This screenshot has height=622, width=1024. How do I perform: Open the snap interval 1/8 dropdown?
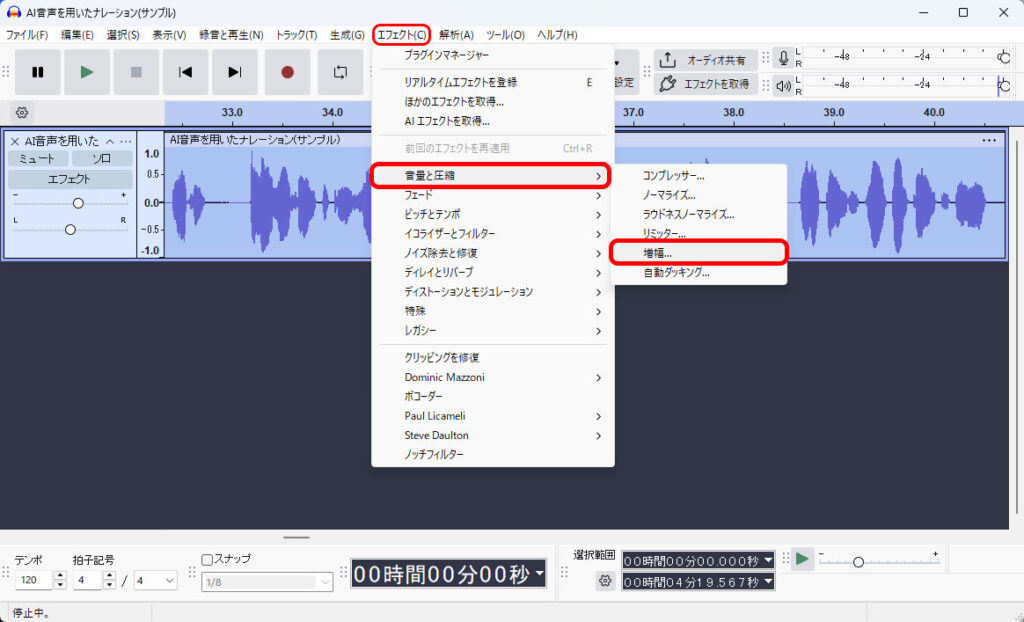267,582
